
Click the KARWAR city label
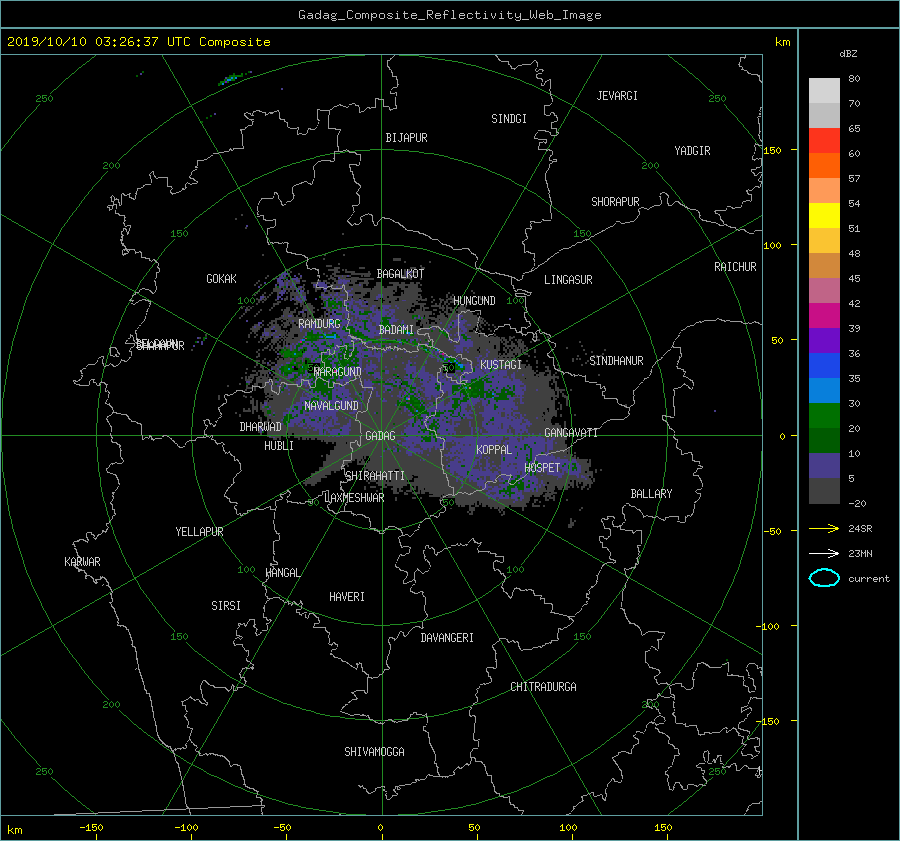click(x=82, y=562)
